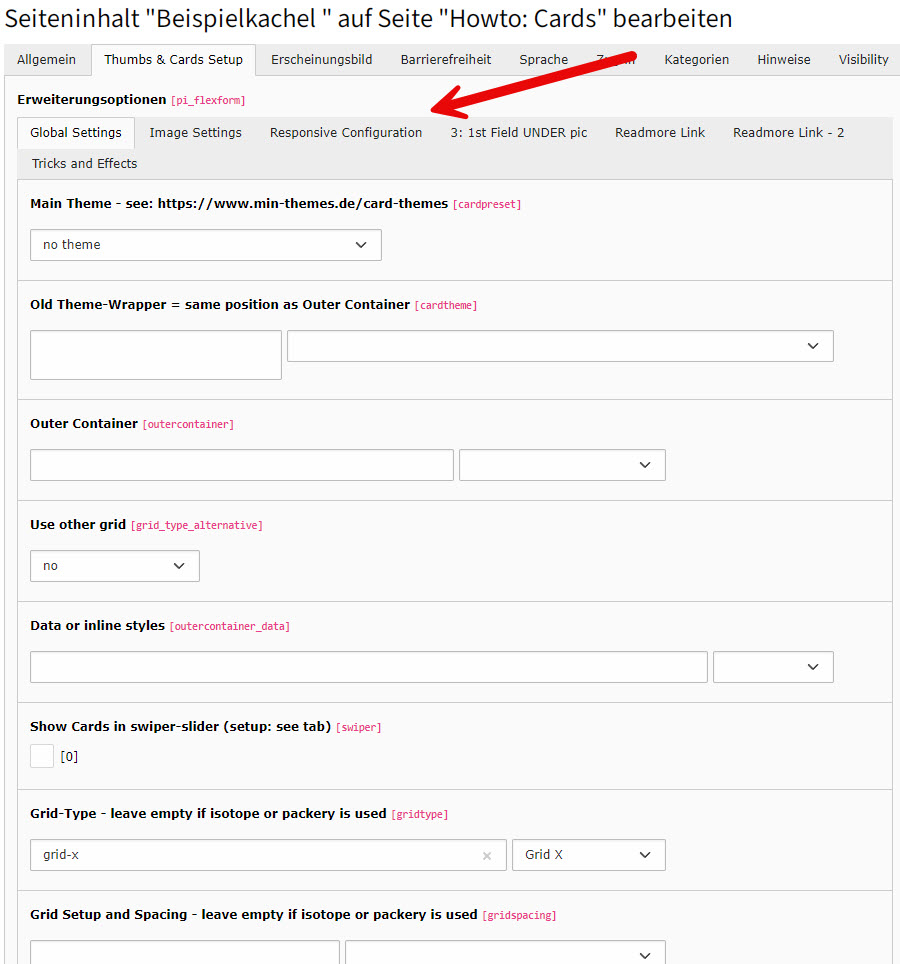Open the Responsive Configuration tab
This screenshot has width=900, height=964.
(346, 133)
